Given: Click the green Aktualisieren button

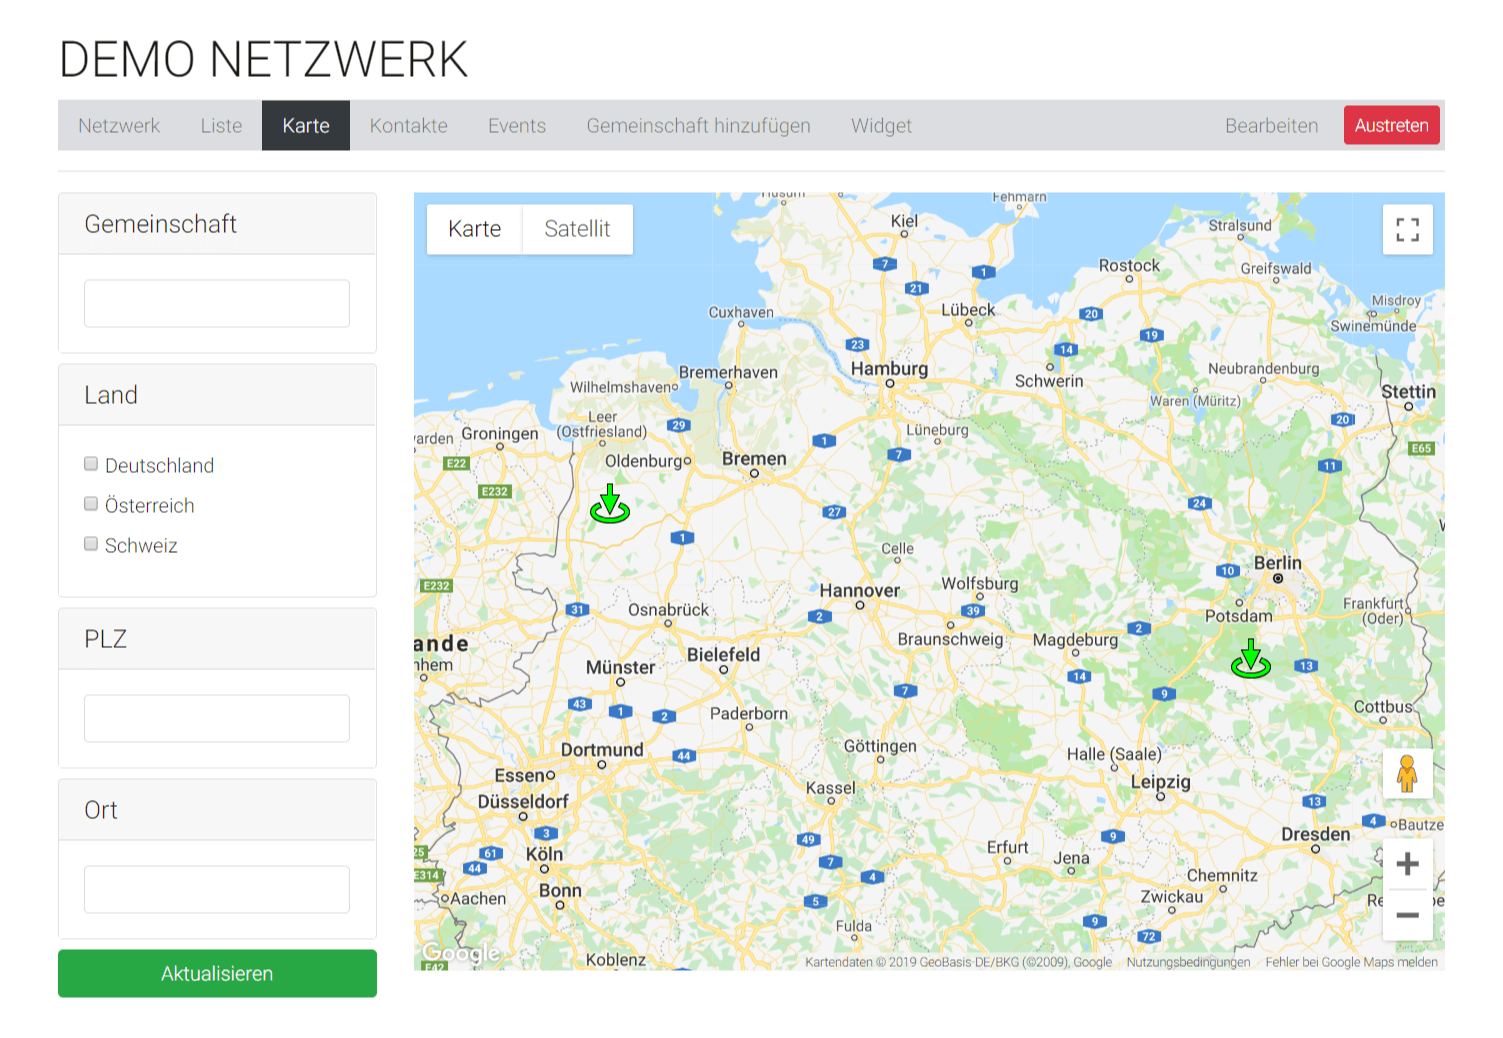Looking at the screenshot, I should [x=217, y=973].
